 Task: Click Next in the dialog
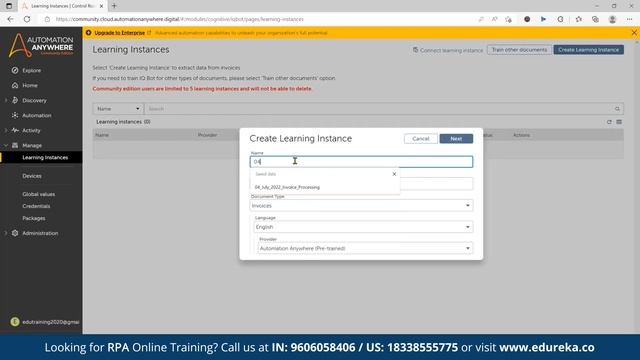pos(456,139)
